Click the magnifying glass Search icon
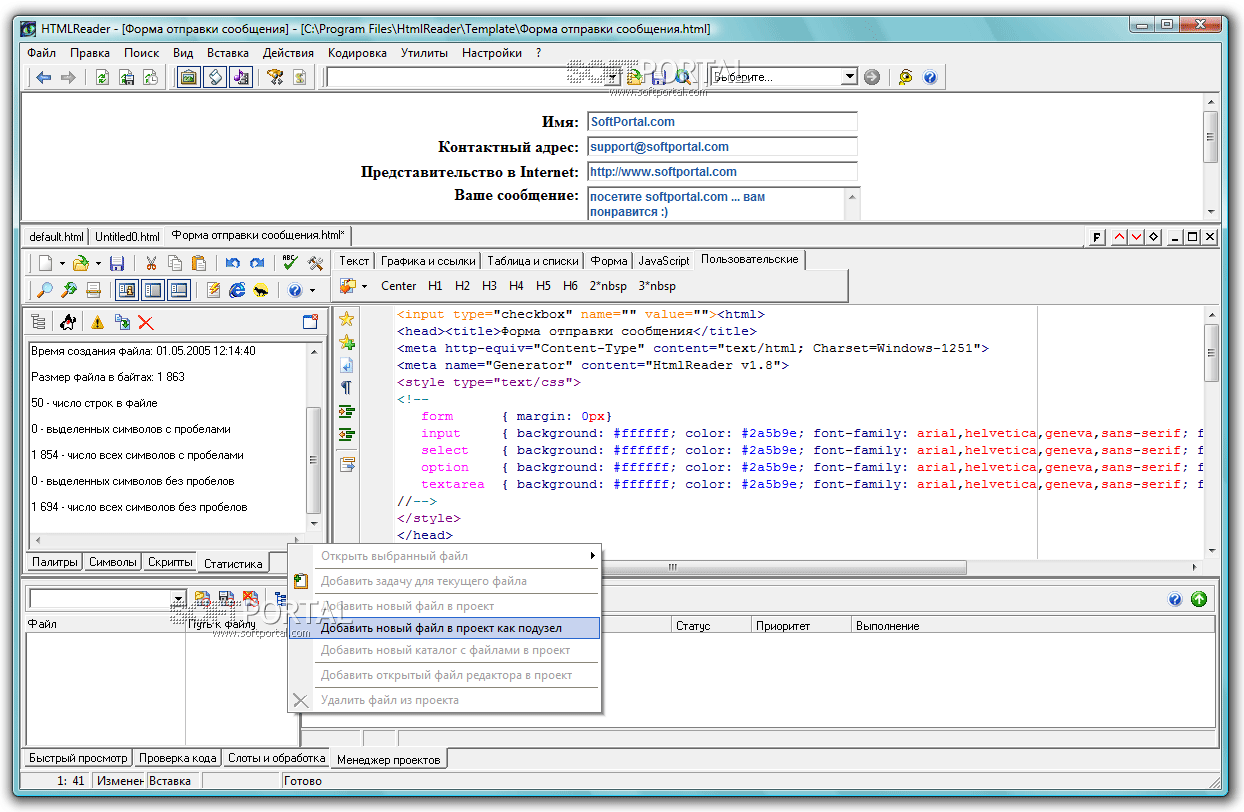The height and width of the screenshot is (812, 1244). click(44, 290)
